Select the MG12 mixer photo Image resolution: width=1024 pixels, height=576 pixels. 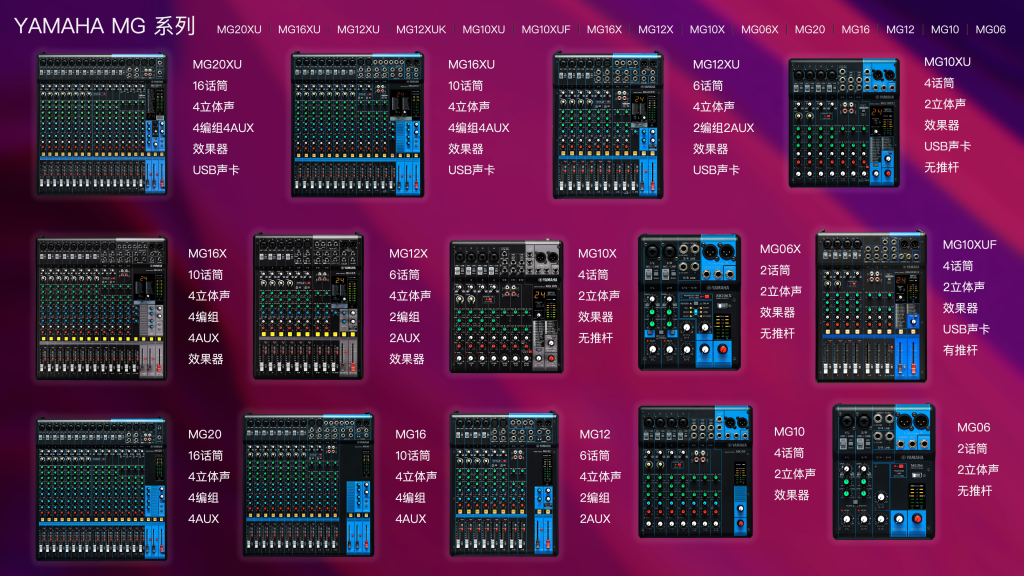505,484
